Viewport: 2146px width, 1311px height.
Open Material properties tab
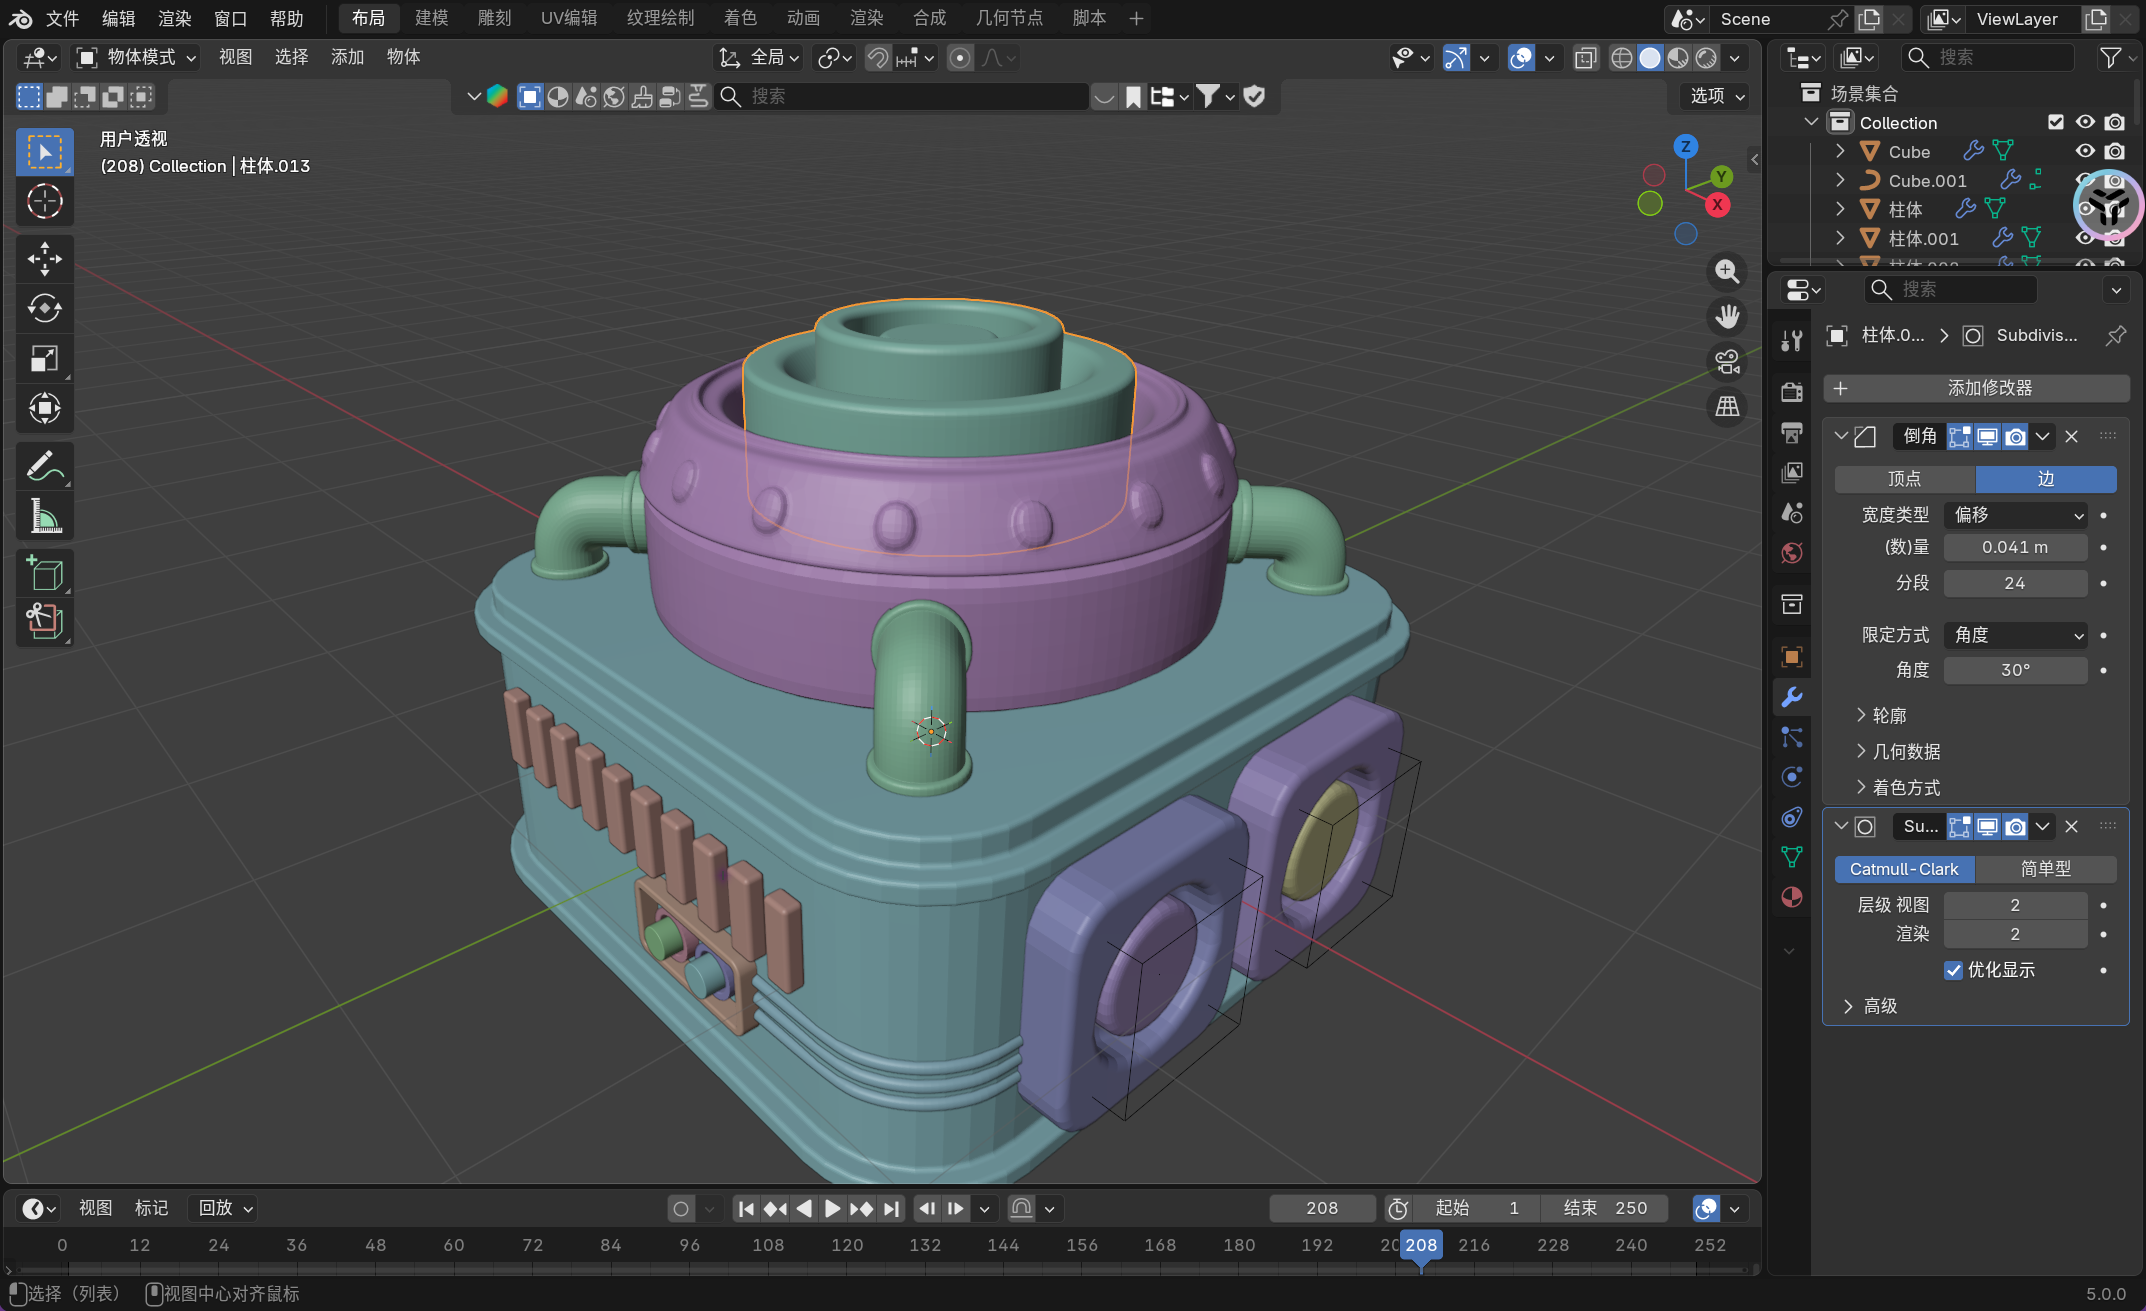coord(1791,897)
